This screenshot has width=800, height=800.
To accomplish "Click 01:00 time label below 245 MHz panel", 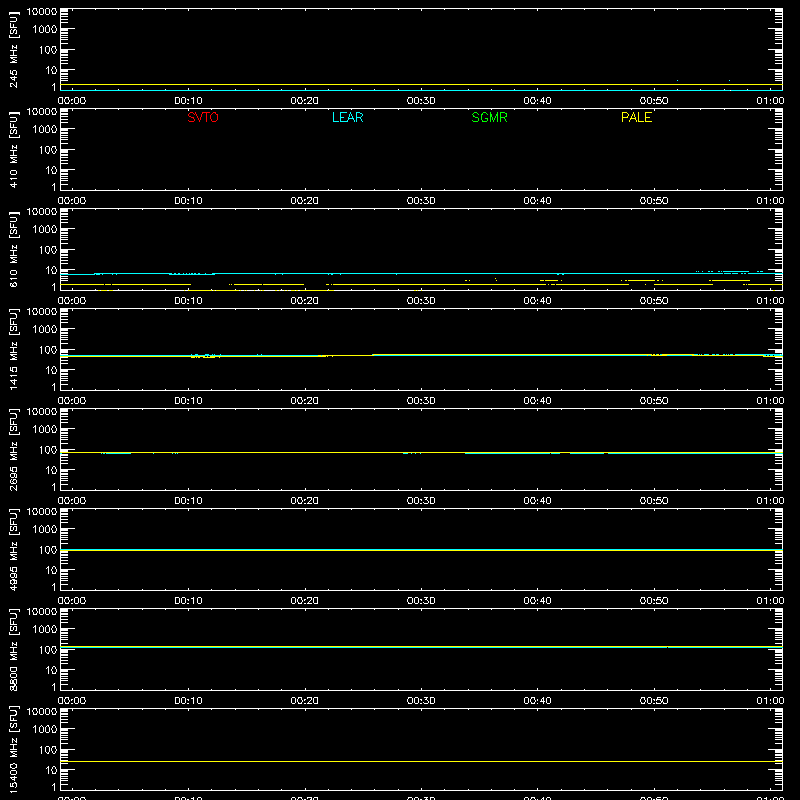I will tap(770, 101).
